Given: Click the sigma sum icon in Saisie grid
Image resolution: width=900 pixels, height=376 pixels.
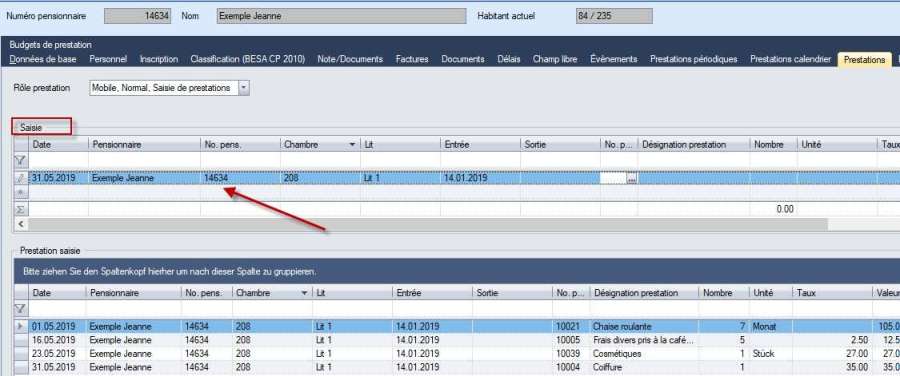Looking at the screenshot, I should [21, 209].
